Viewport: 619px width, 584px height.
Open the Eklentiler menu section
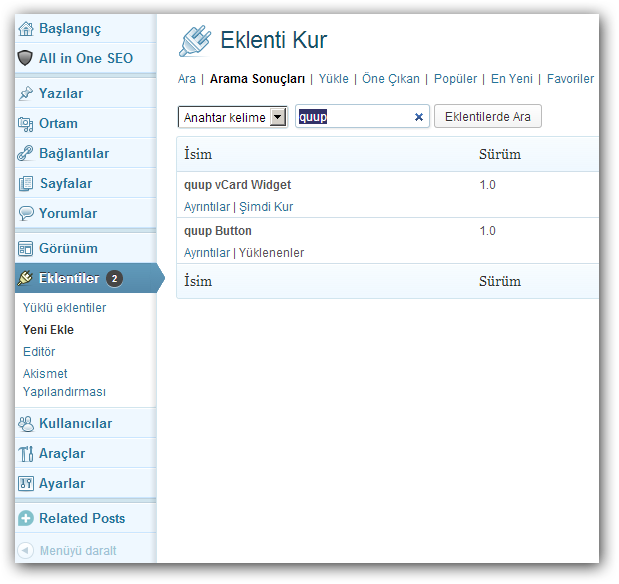(69, 278)
